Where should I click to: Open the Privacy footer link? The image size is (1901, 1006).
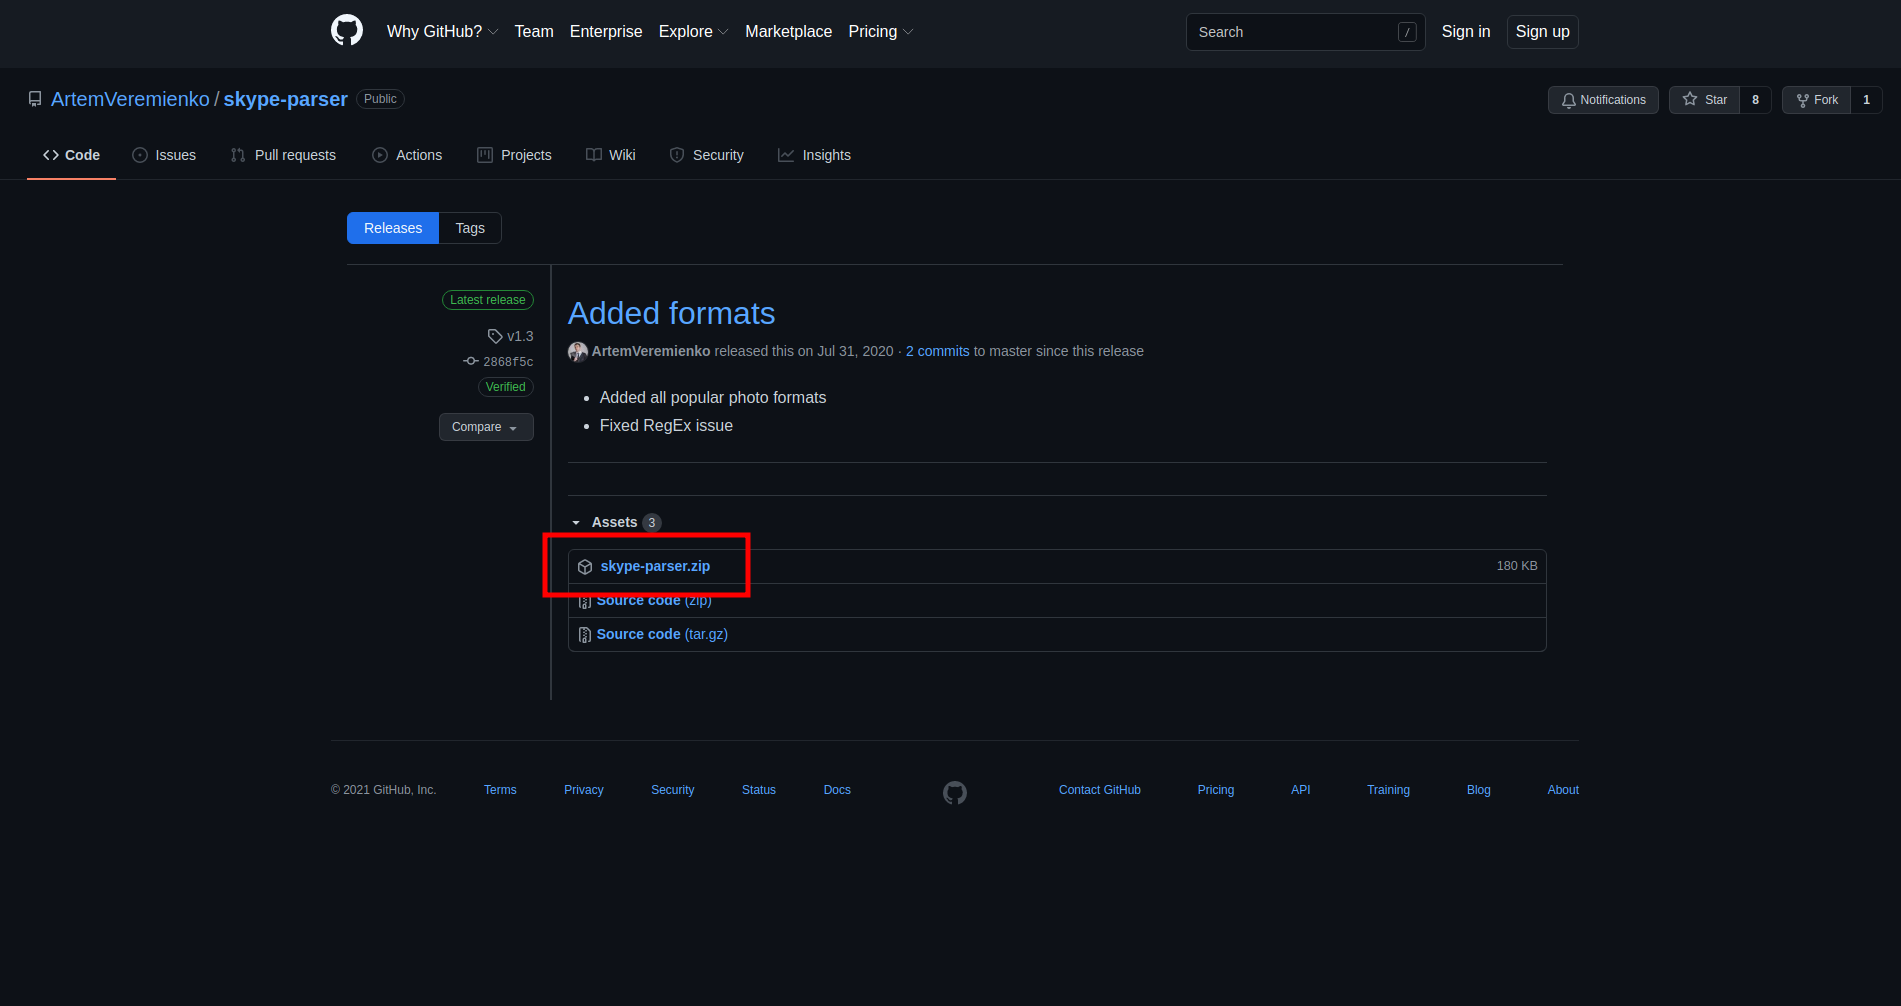[x=584, y=790]
